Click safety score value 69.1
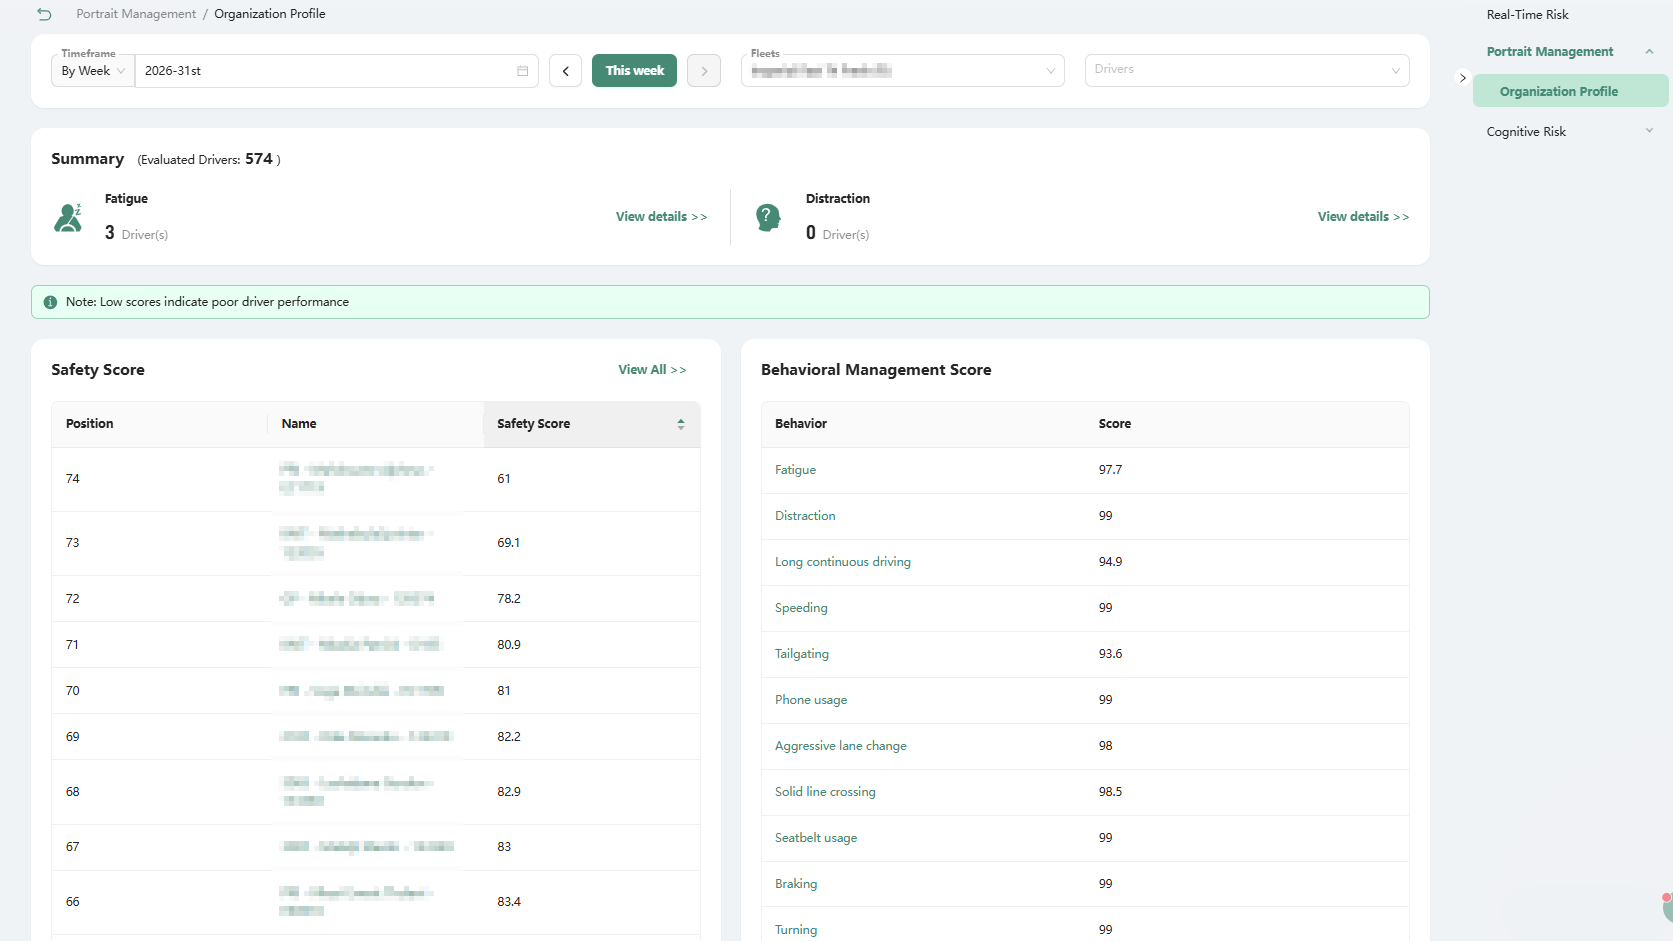 click(x=508, y=543)
